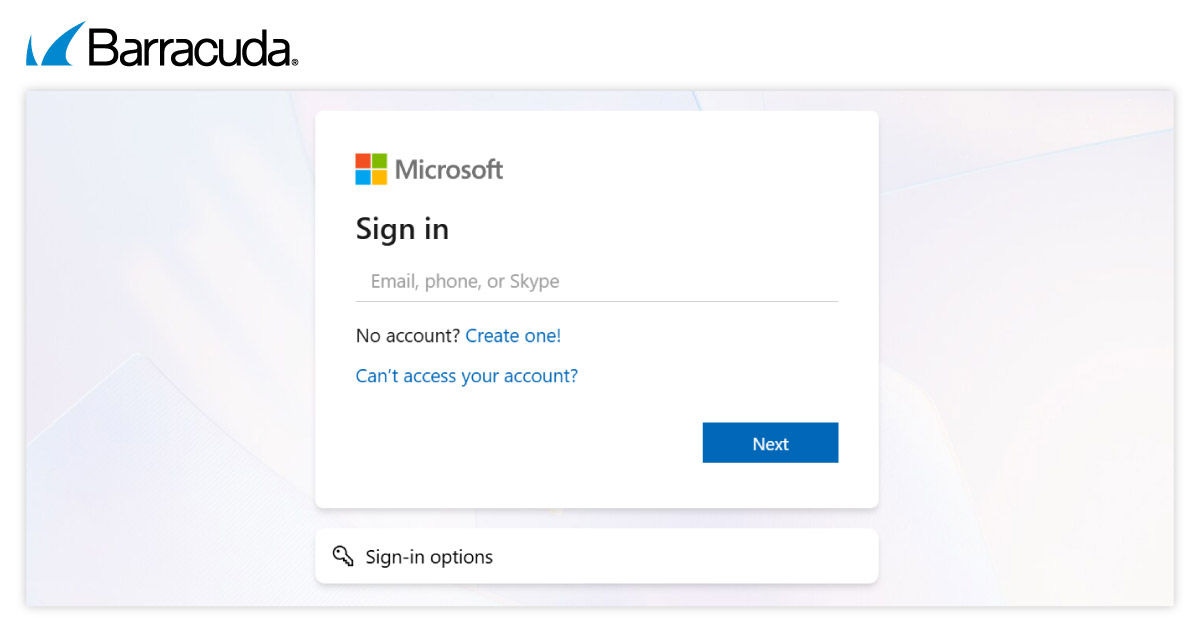
Task: Click the yellow square of Microsoft logo
Action: click(x=379, y=177)
